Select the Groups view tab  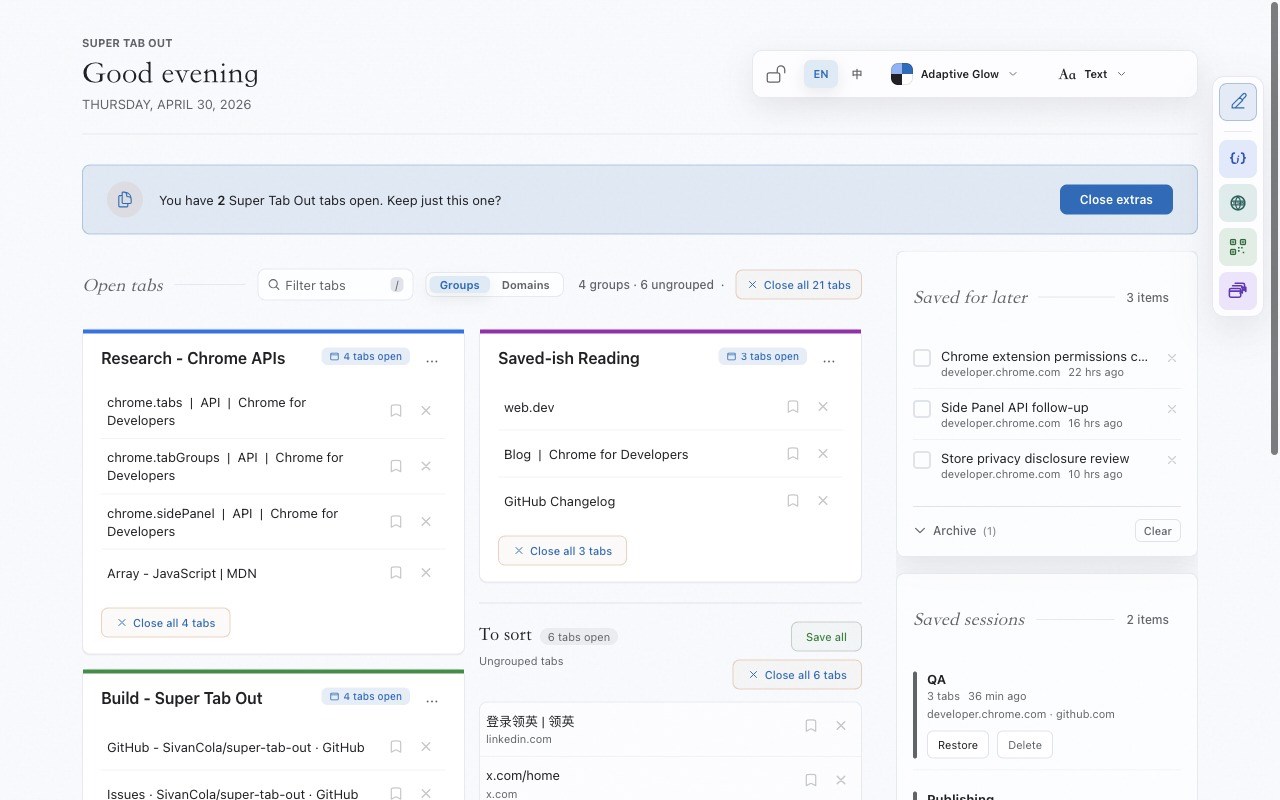[460, 285]
